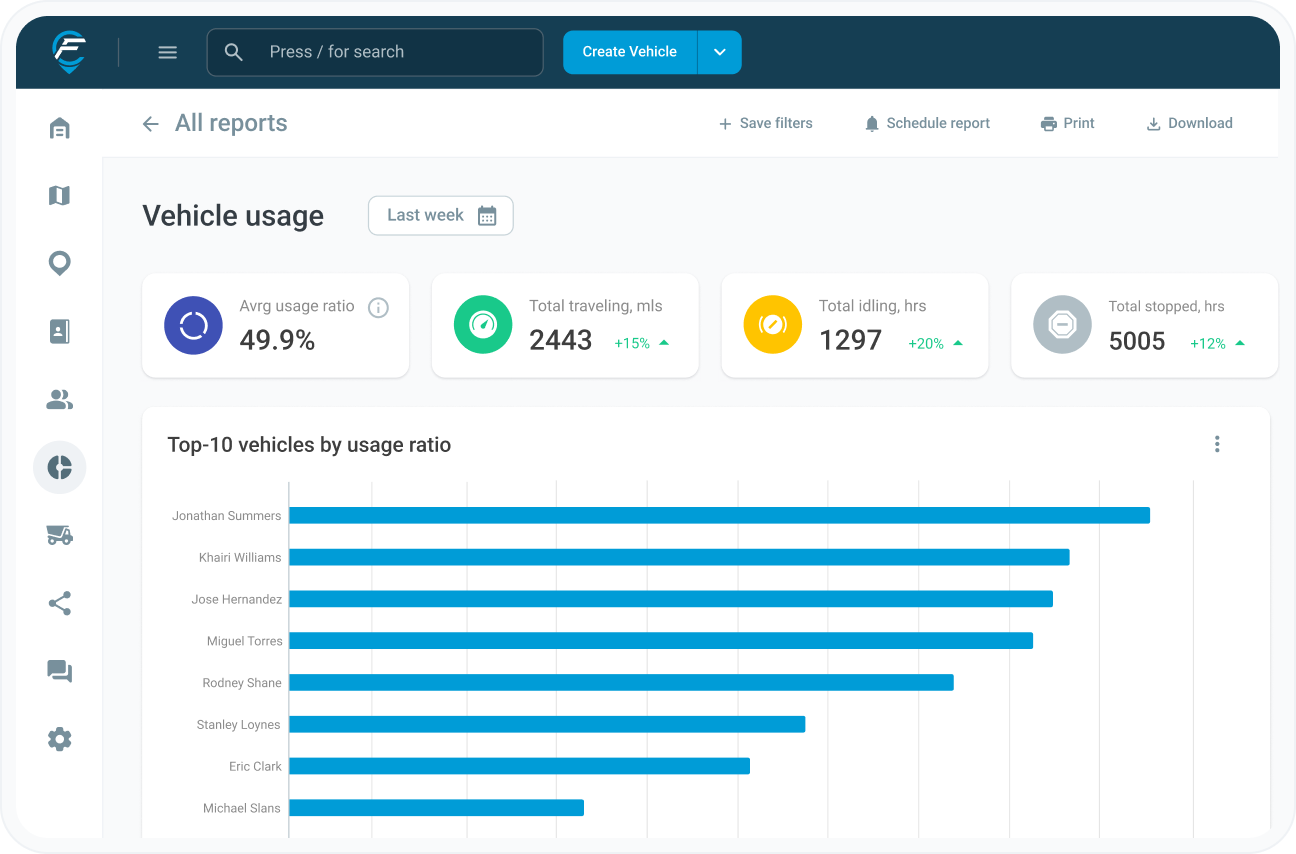This screenshot has height=854, width=1296.
Task: Go back to All reports
Action: click(231, 124)
